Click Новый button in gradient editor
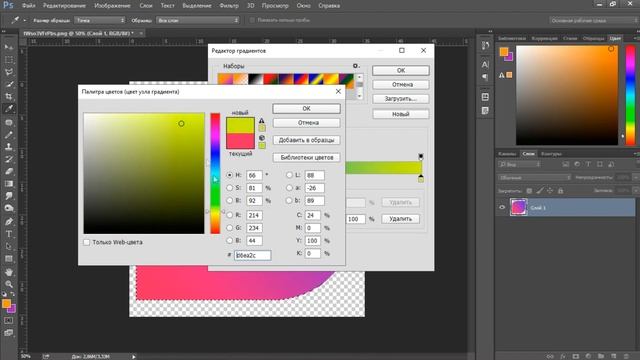Viewport: 640px width, 360px height. tap(400, 114)
